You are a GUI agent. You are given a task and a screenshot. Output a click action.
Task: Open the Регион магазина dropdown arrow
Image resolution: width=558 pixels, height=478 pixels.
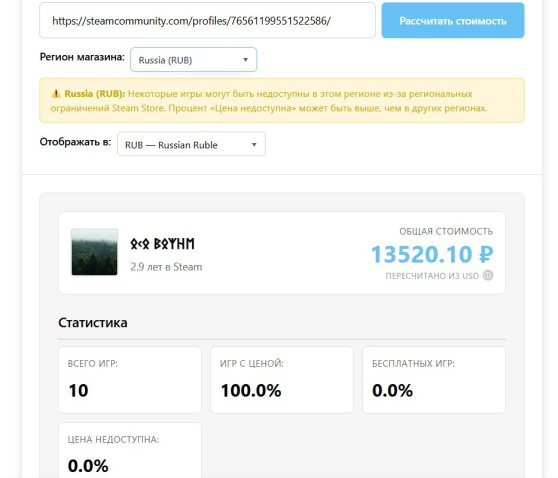coord(245,60)
